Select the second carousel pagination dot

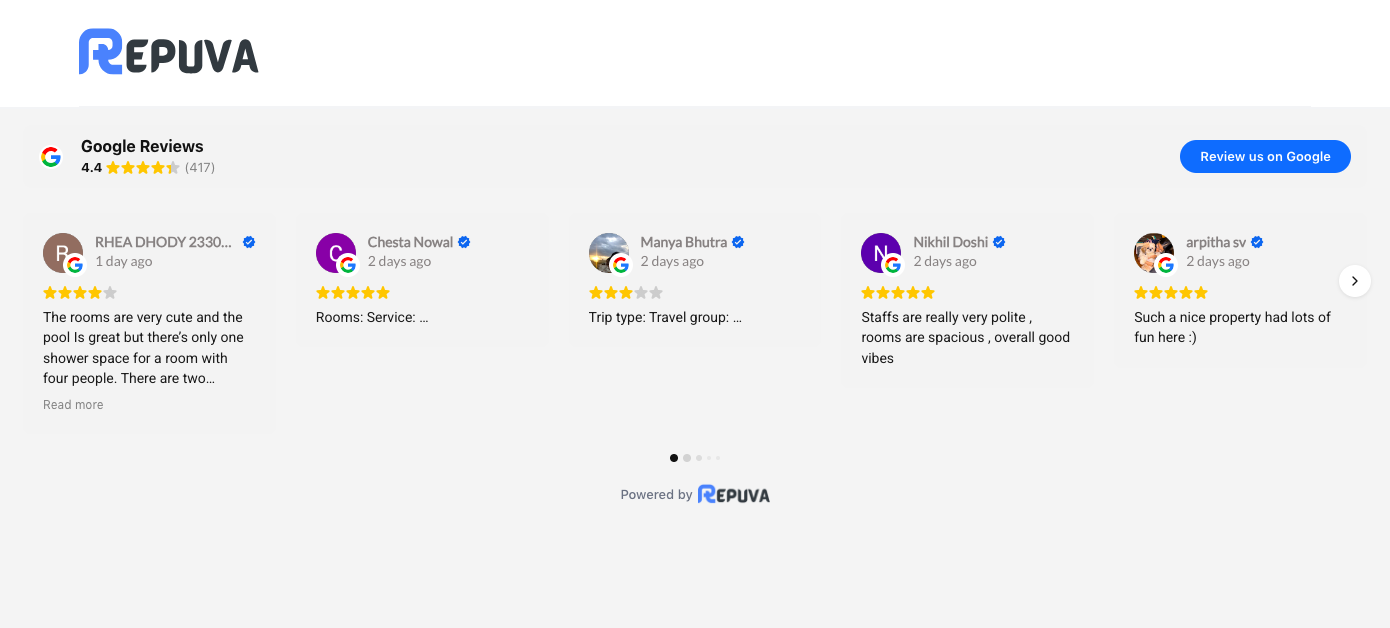tap(687, 458)
